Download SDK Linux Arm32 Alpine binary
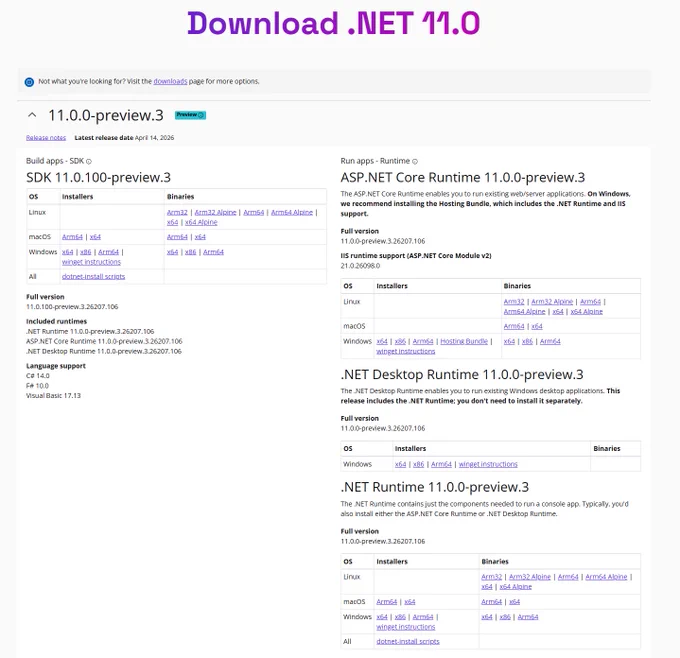 pyautogui.click(x=216, y=212)
